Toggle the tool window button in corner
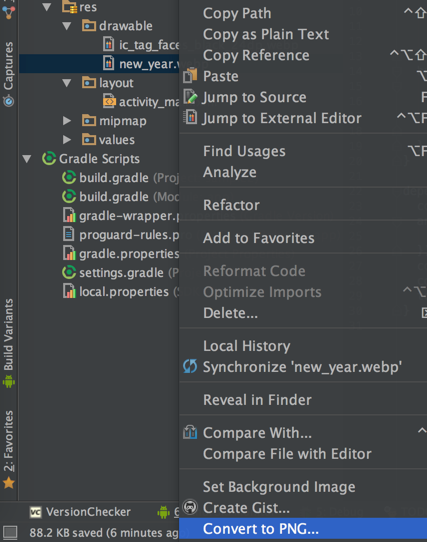 coord(10,533)
